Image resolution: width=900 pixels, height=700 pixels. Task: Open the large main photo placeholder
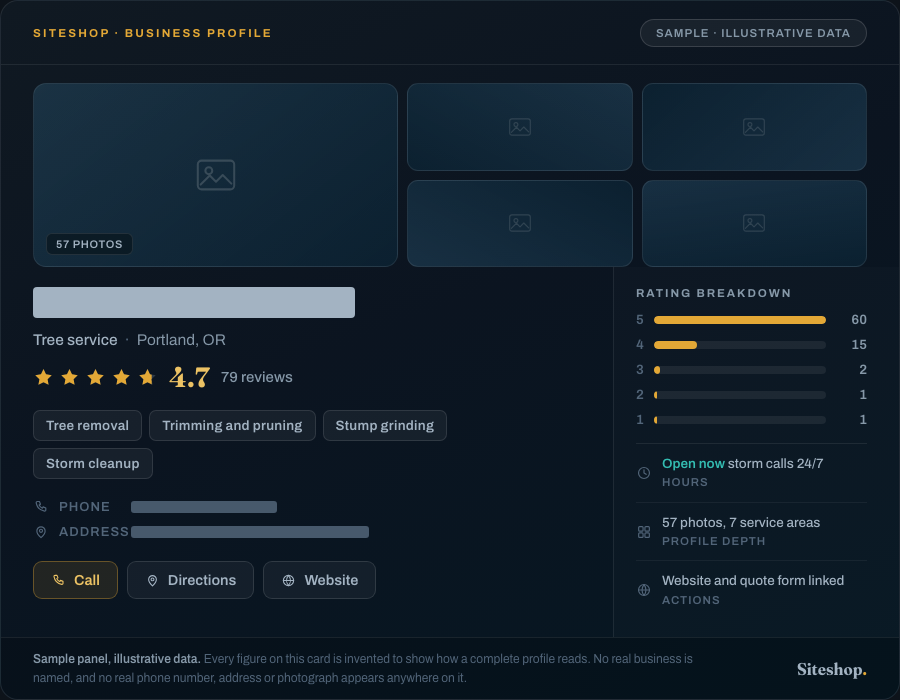215,175
